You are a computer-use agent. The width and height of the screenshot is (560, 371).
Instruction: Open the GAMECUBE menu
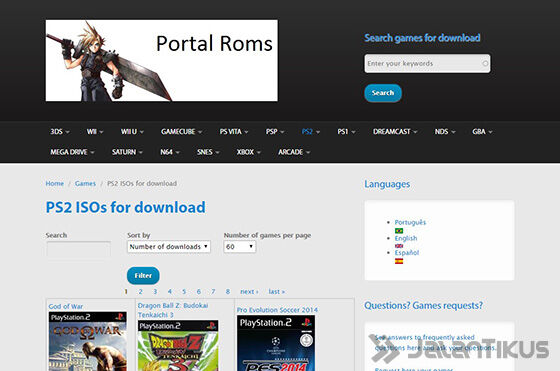pyautogui.click(x=181, y=132)
